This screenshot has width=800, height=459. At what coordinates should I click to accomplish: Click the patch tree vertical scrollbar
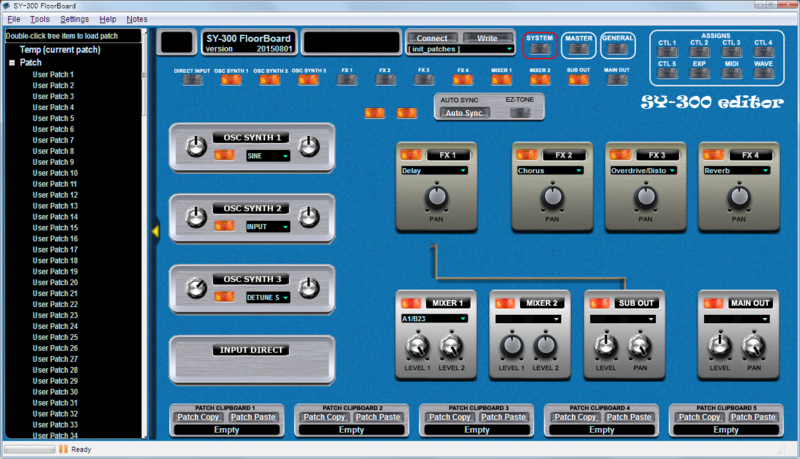(x=144, y=235)
